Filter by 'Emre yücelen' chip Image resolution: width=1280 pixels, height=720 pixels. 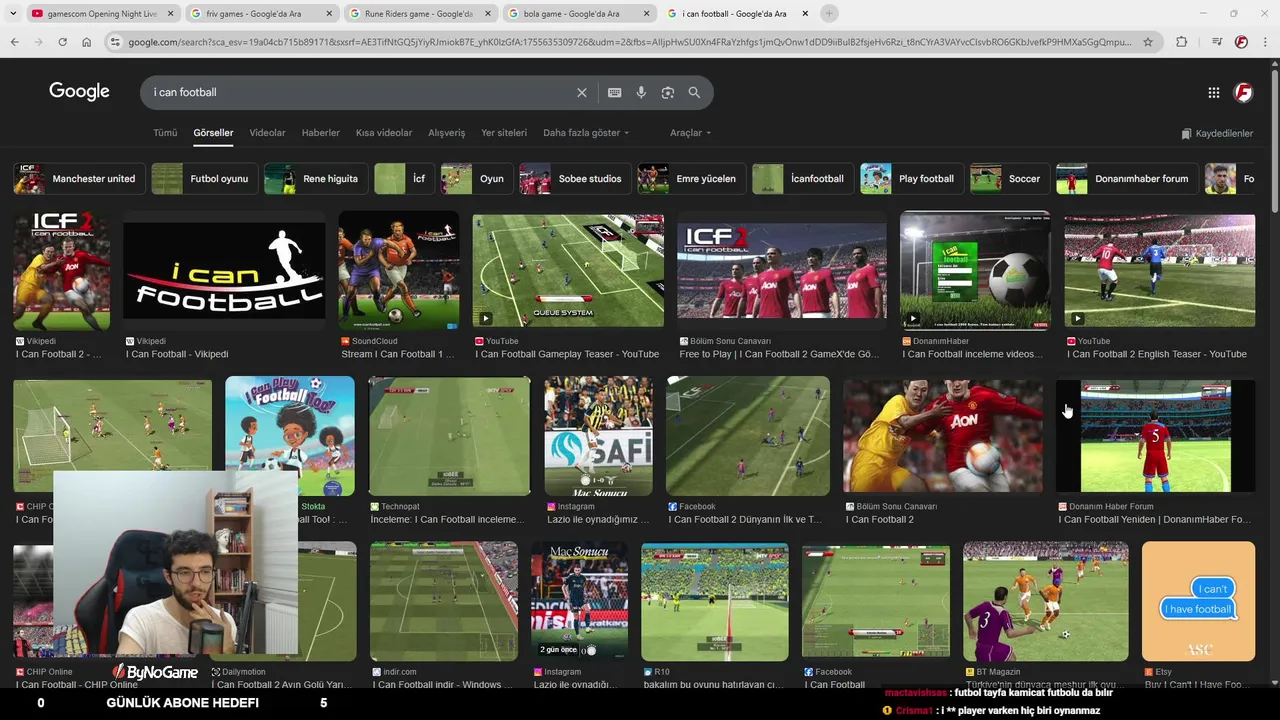click(692, 179)
